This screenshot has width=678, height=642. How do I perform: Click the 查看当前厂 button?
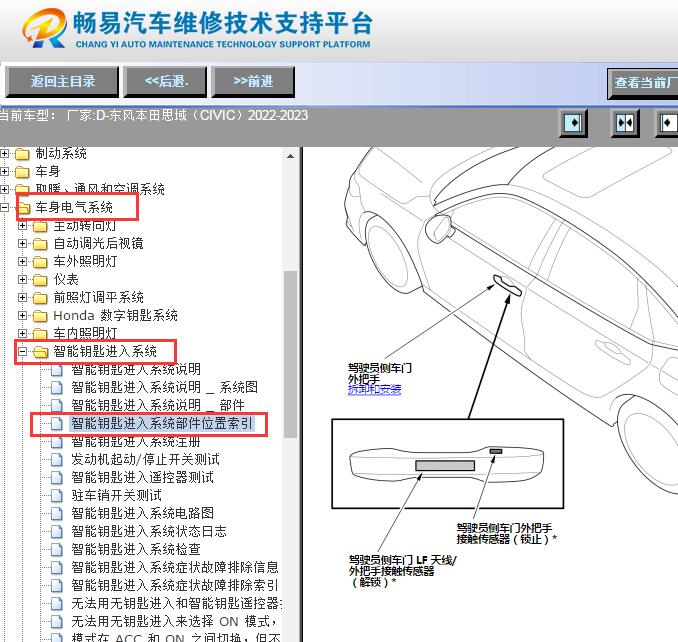(643, 83)
